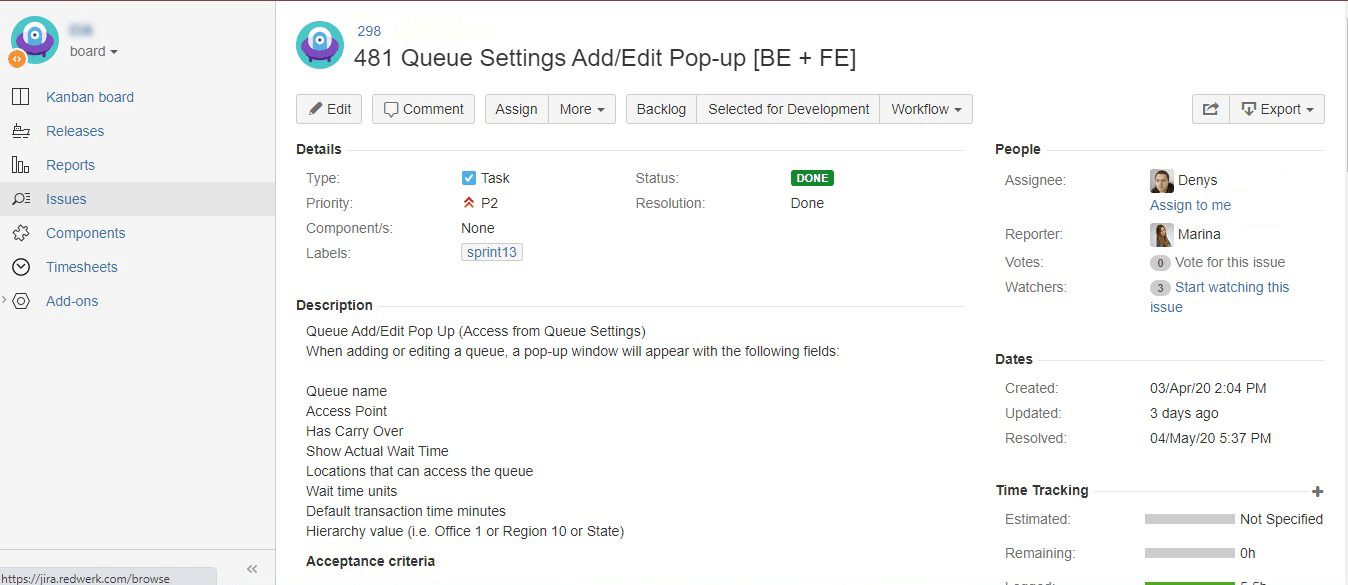Viewport: 1348px width, 585px height.
Task: Click the Assign to me link
Action: pos(1190,205)
